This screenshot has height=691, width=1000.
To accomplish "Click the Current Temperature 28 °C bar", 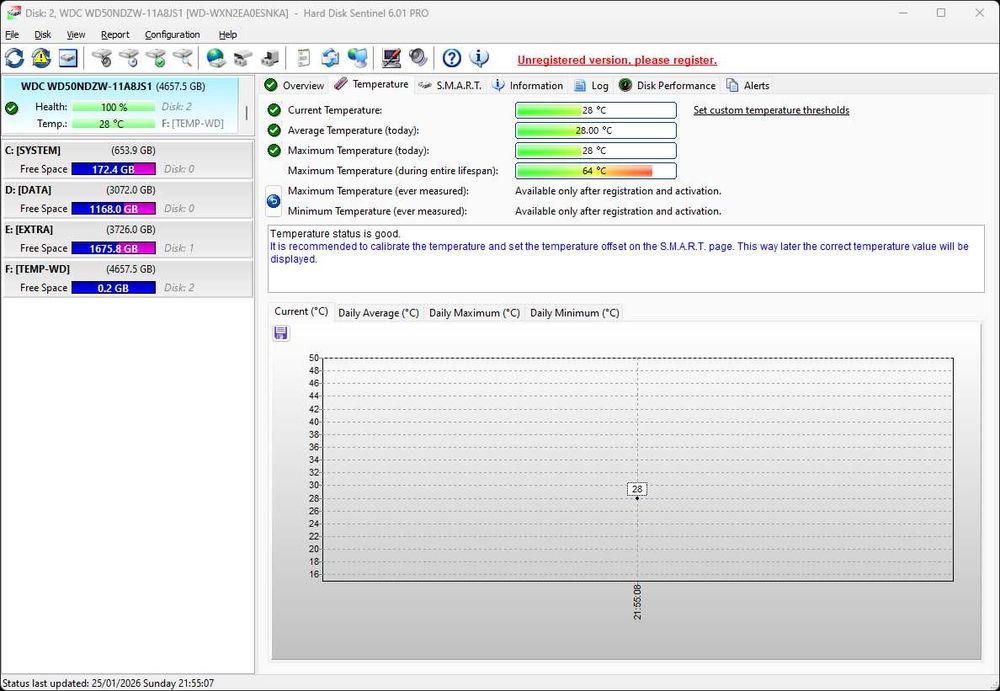I will pyautogui.click(x=596, y=110).
